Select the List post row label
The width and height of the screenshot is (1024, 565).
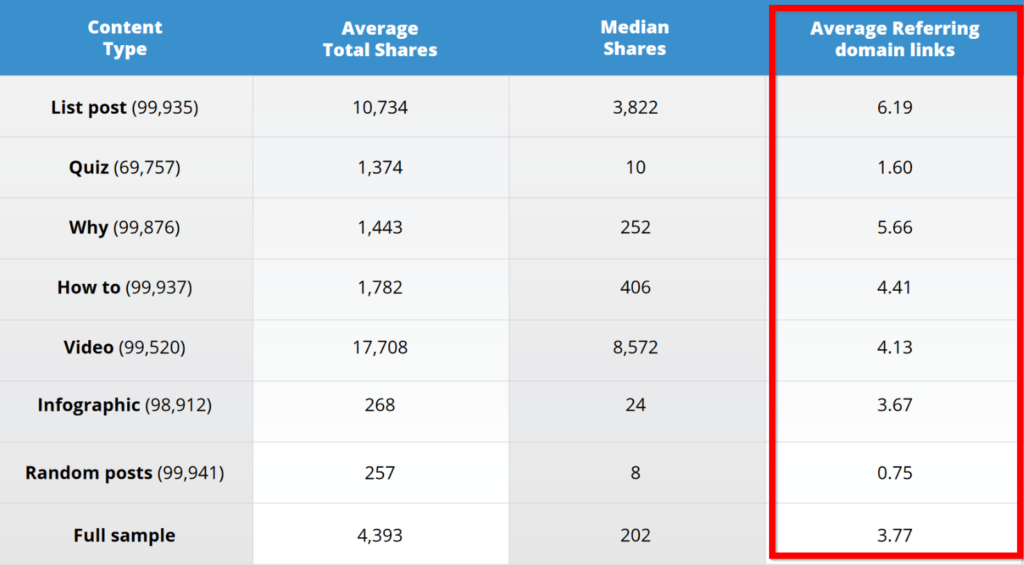(x=125, y=107)
